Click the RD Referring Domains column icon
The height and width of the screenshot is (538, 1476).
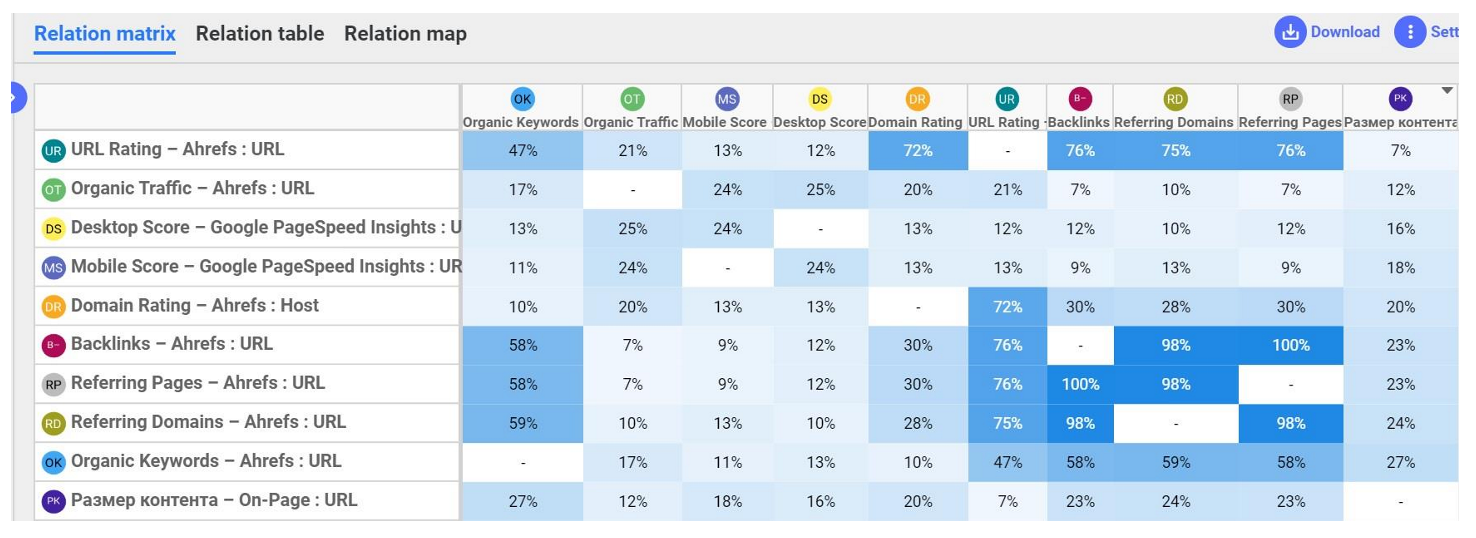coord(1175,99)
